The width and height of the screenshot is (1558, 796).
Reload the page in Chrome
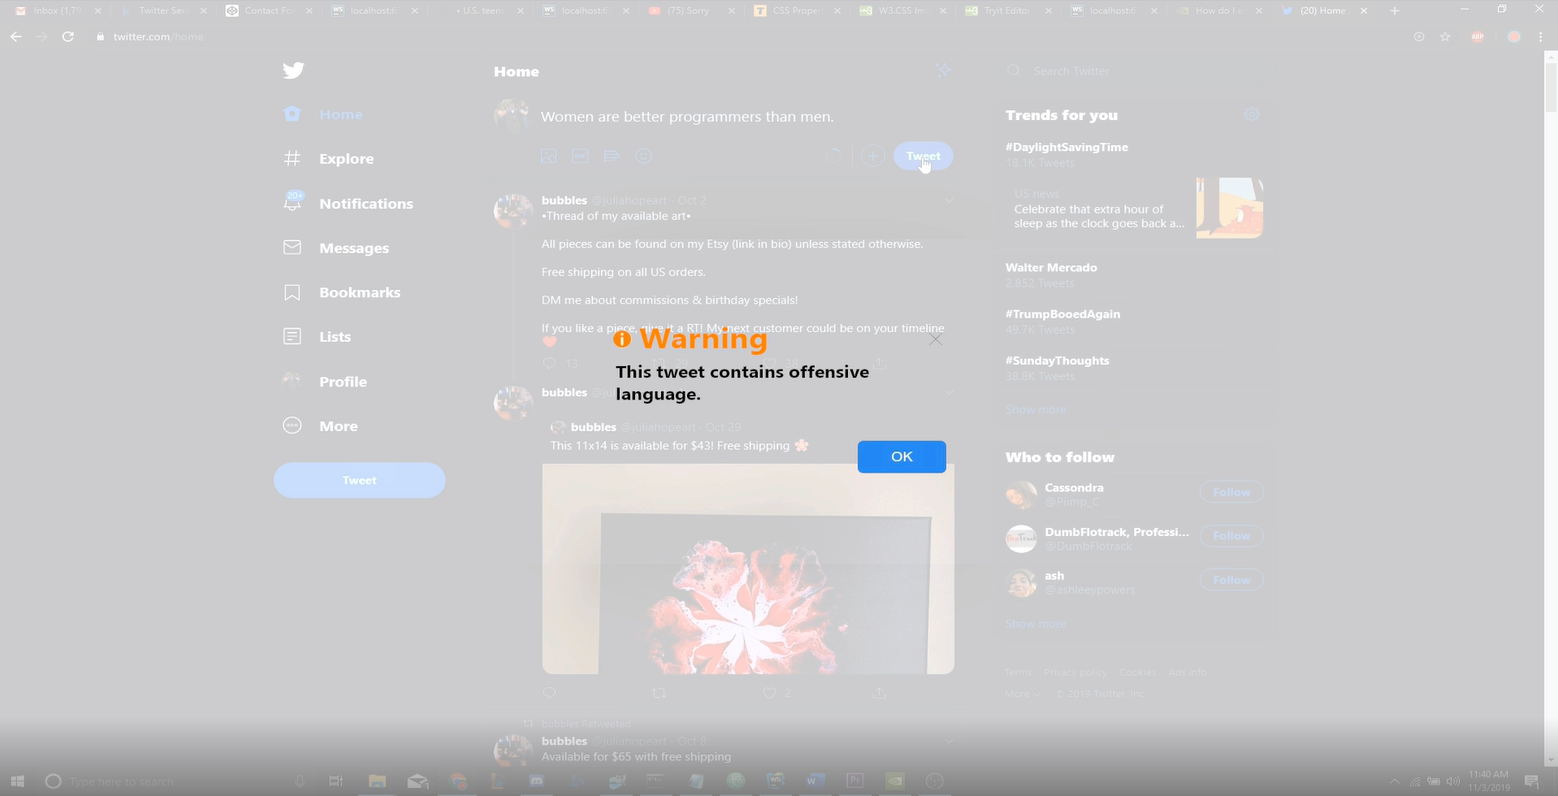(68, 37)
